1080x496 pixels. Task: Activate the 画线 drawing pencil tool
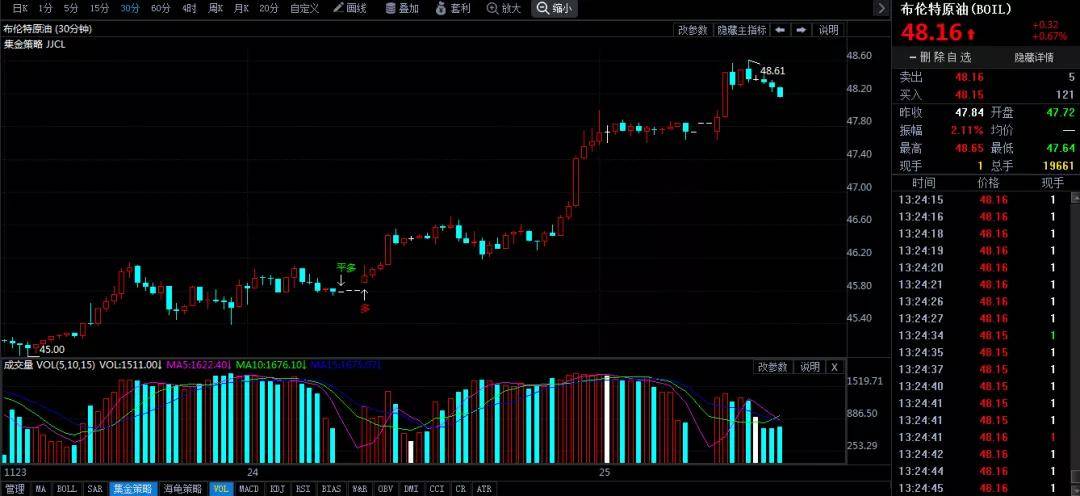[x=350, y=8]
